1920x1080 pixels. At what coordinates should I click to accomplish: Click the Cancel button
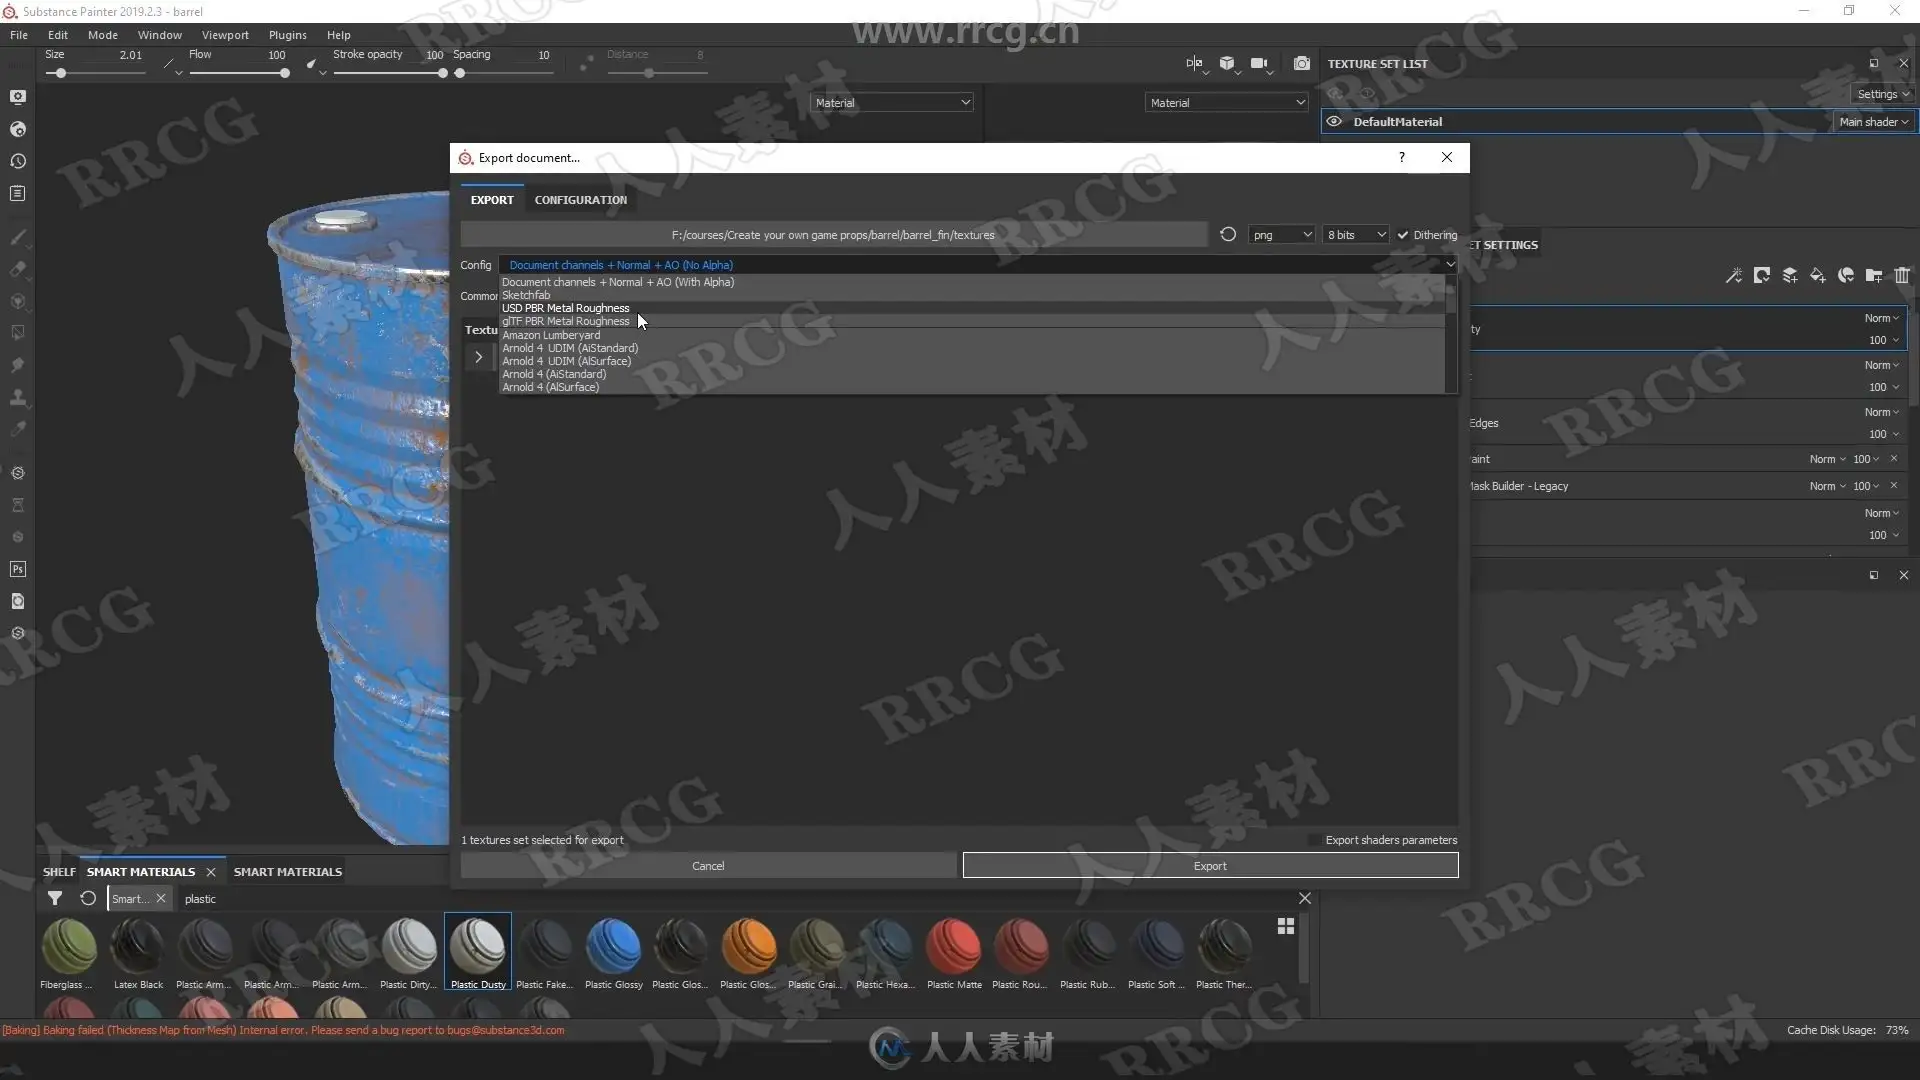[x=708, y=866]
